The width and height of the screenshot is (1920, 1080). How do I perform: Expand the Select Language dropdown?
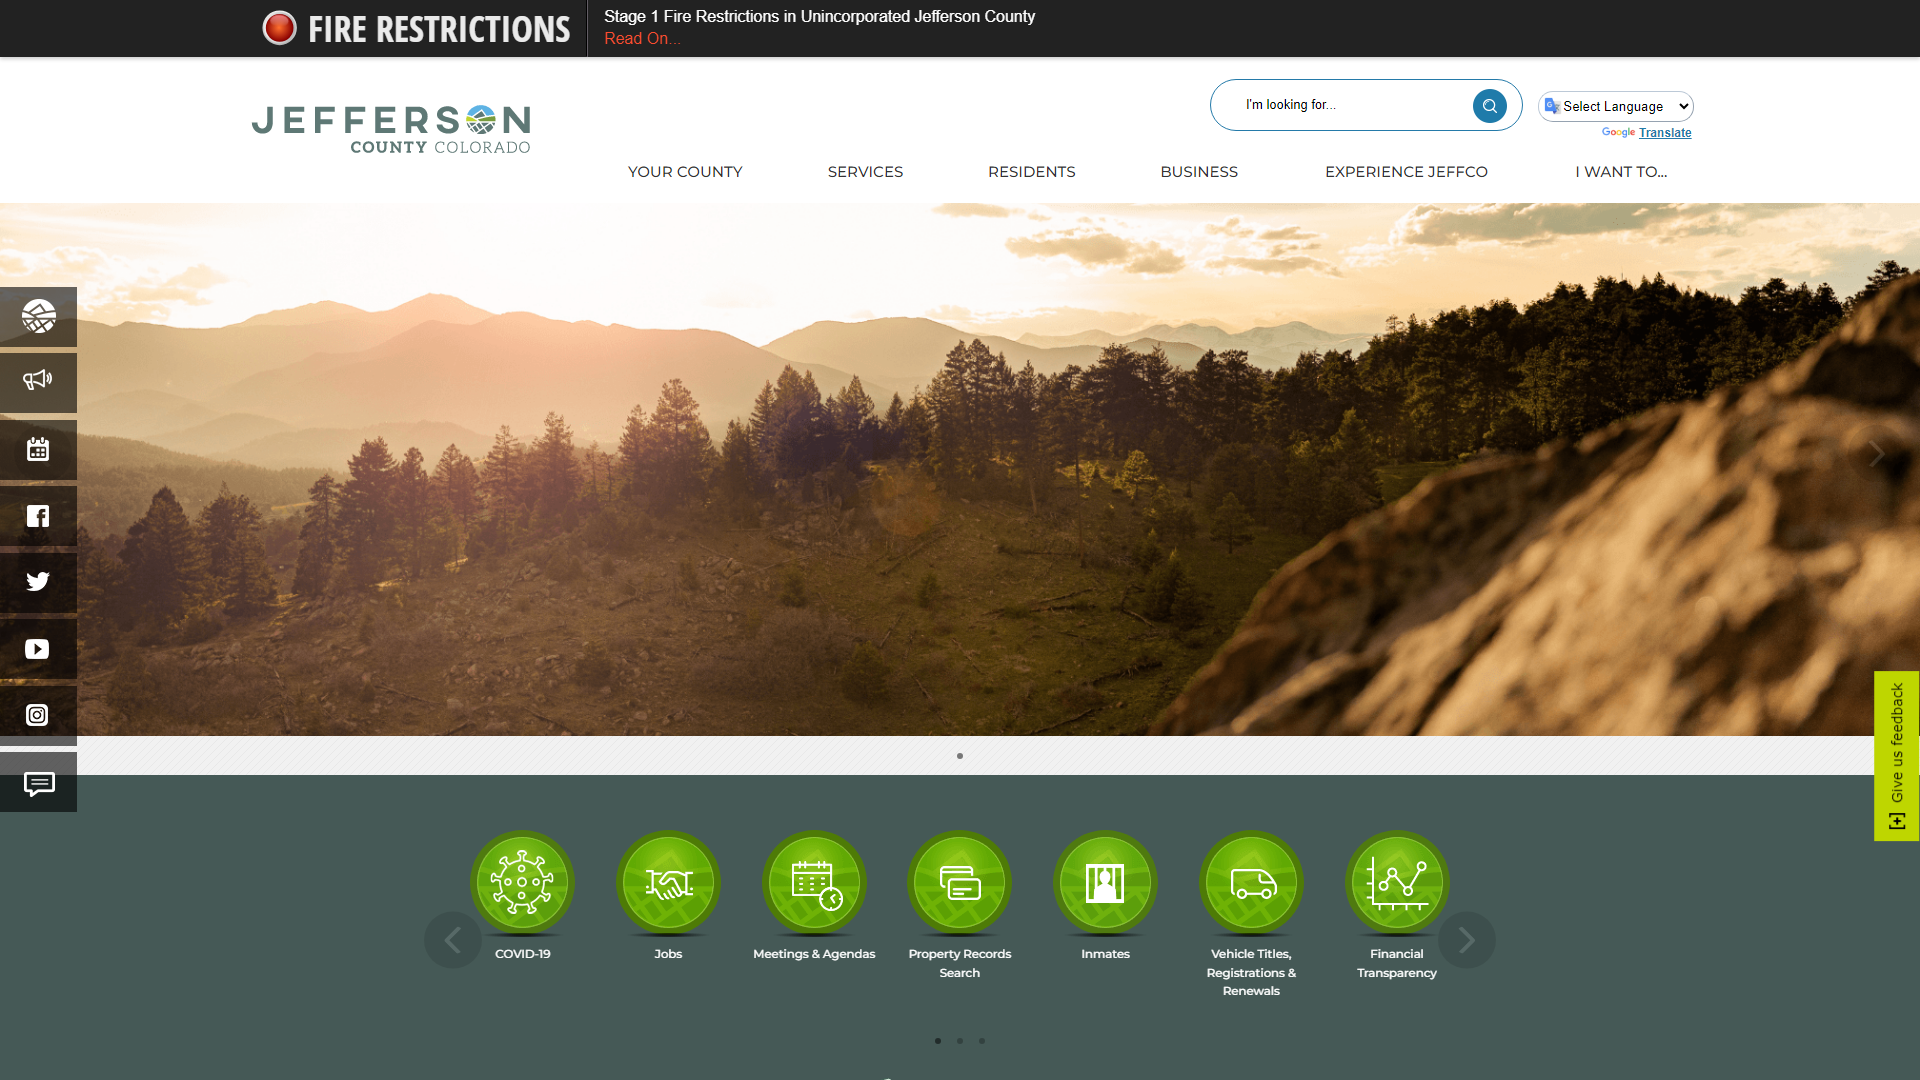pyautogui.click(x=1617, y=105)
